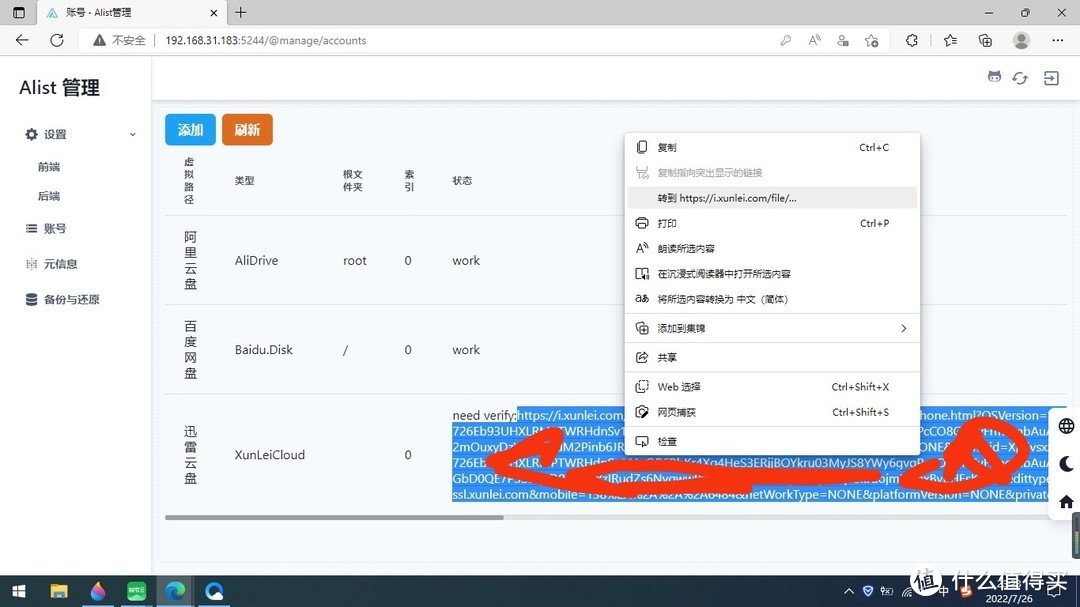Screen dimensions: 1080x607
Task: Open the language globe icon on right edge
Action: coord(1065,425)
